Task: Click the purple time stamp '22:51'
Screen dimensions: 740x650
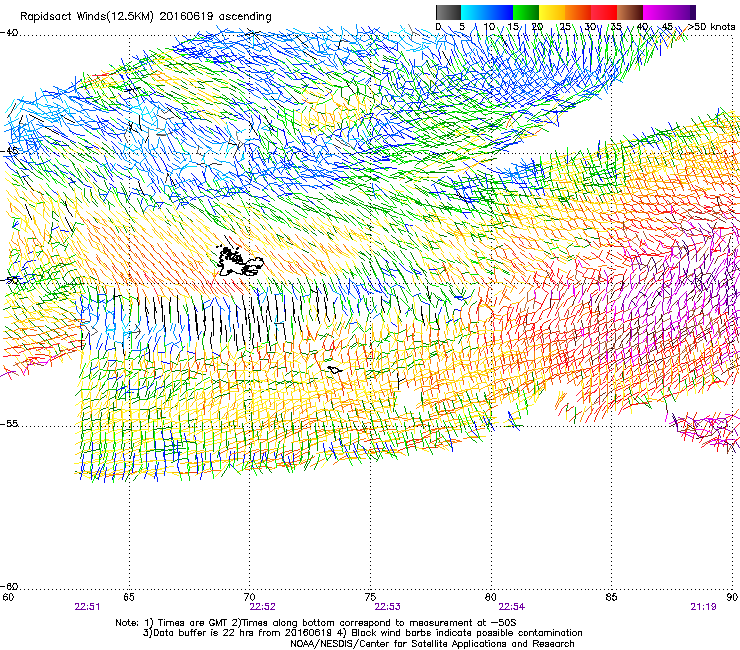Action: click(87, 607)
